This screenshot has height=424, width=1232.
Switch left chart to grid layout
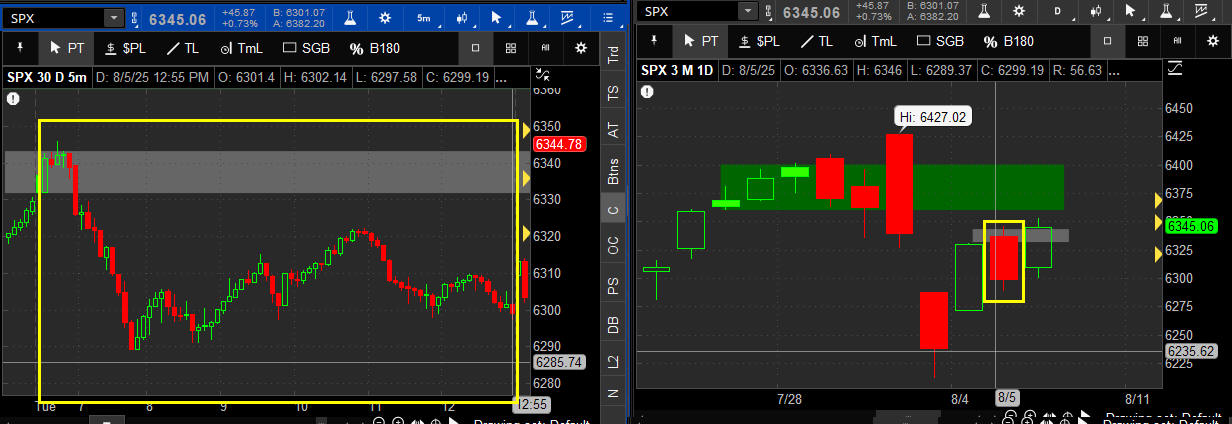(511, 48)
